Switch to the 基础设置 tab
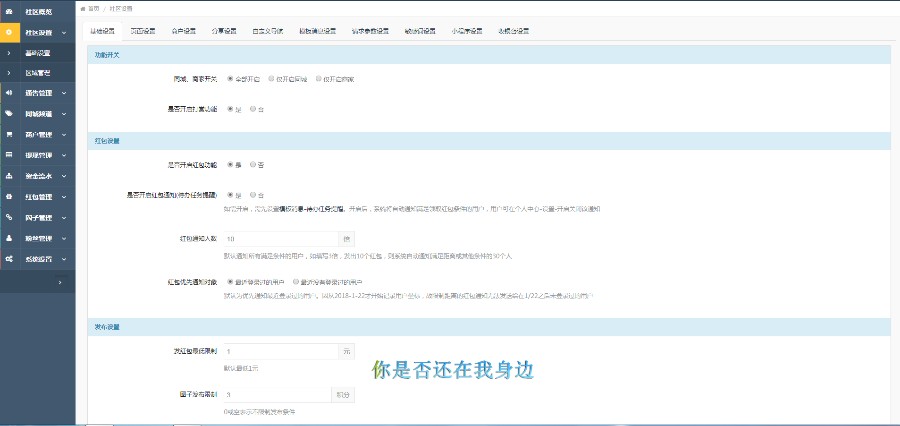The width and height of the screenshot is (900, 426). pos(102,31)
